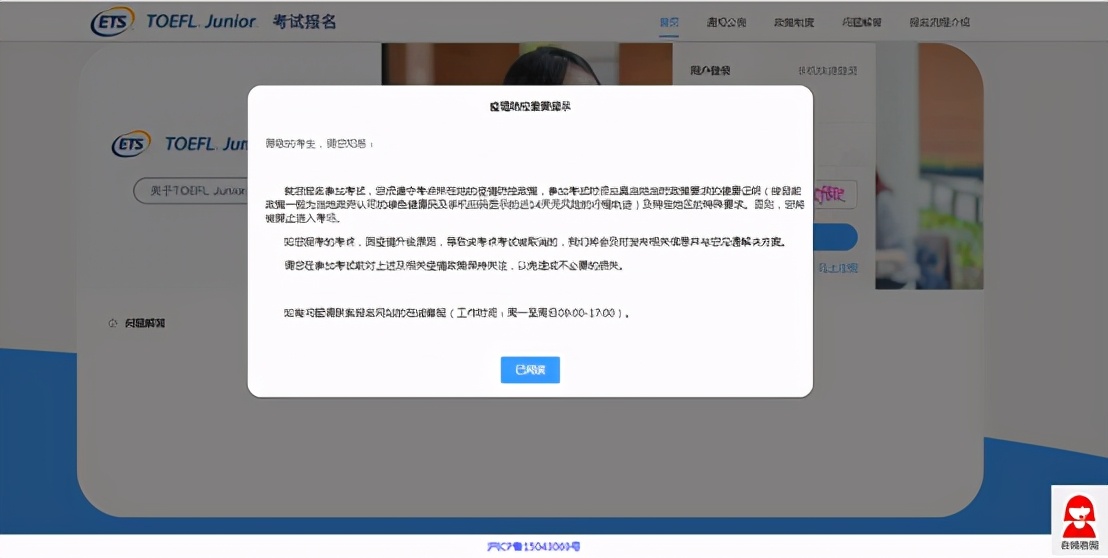
Task: Click the ETS TOEFL Junior logo on the card
Action: coord(179,144)
